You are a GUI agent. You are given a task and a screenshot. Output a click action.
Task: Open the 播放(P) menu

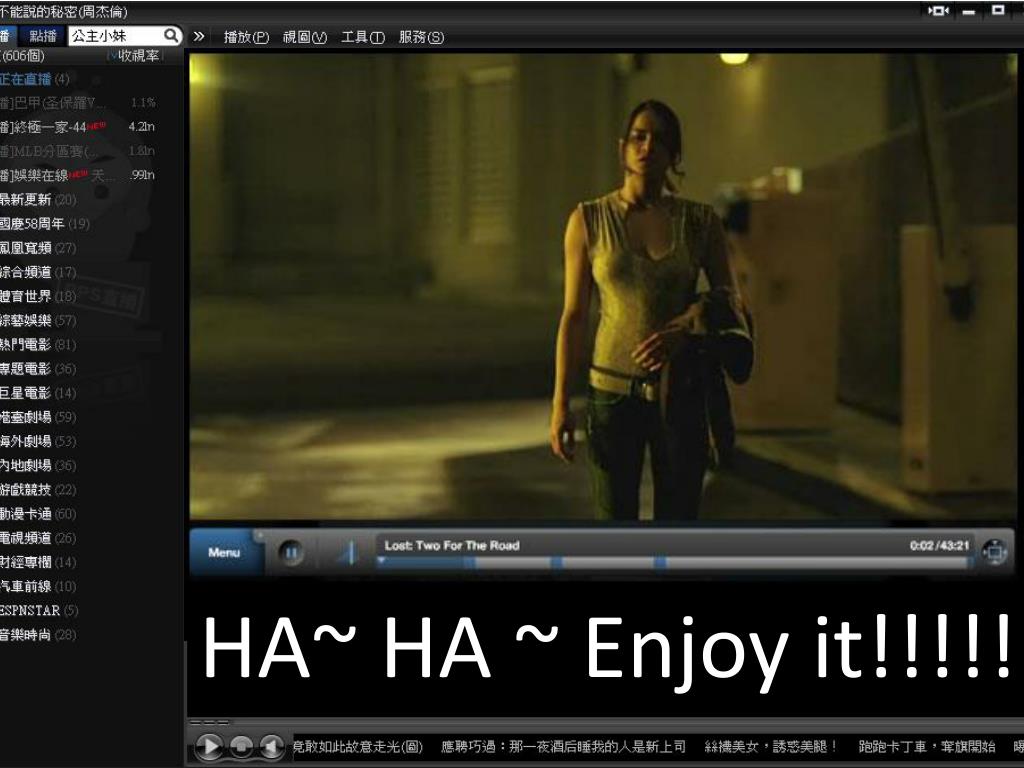[x=246, y=37]
